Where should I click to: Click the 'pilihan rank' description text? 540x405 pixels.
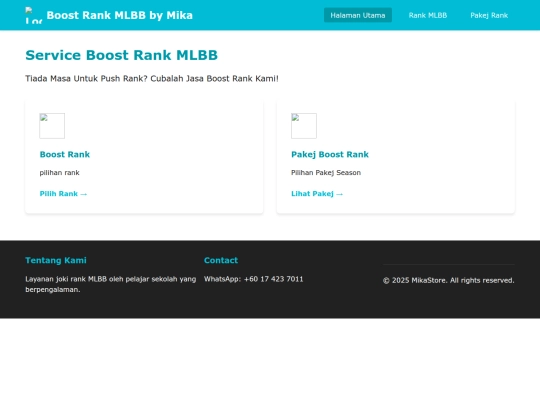pos(60,173)
